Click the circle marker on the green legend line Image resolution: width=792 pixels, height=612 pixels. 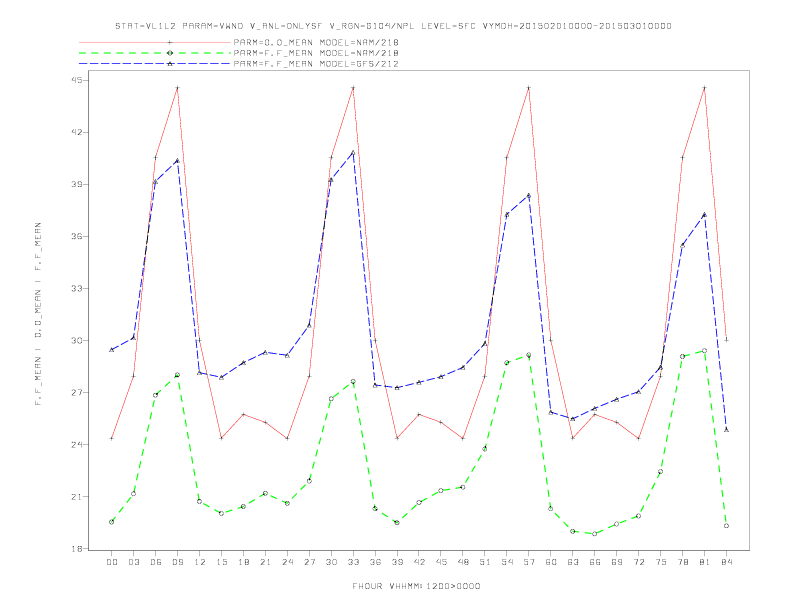(170, 53)
